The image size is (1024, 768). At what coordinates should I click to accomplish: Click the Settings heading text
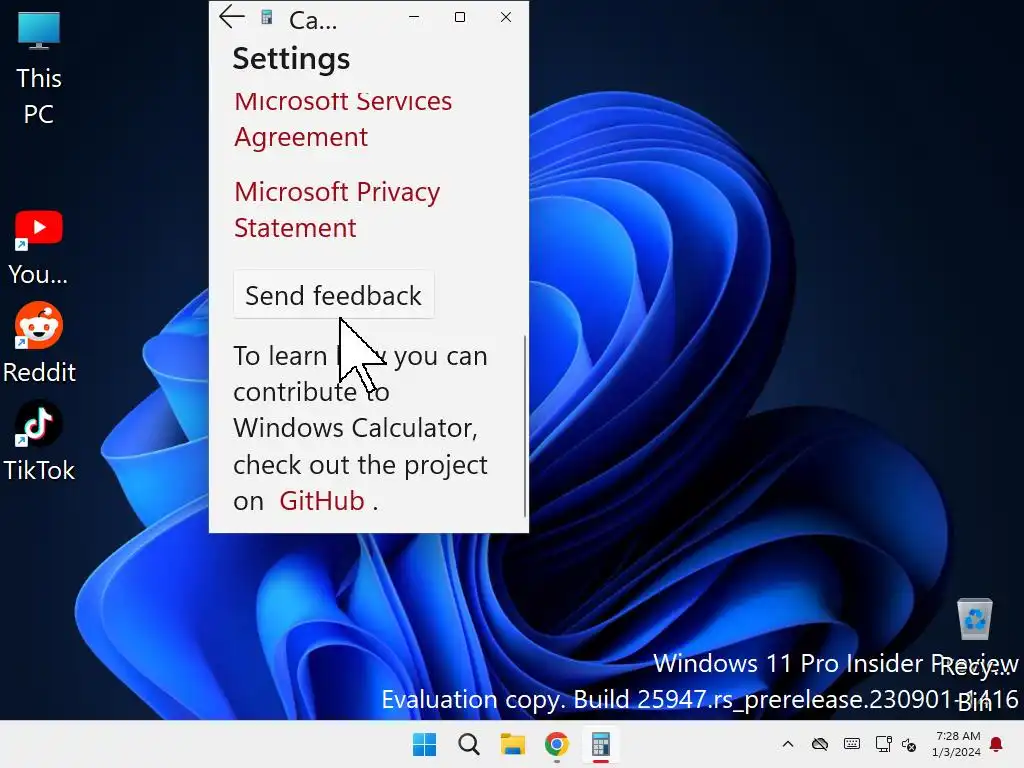coord(291,59)
